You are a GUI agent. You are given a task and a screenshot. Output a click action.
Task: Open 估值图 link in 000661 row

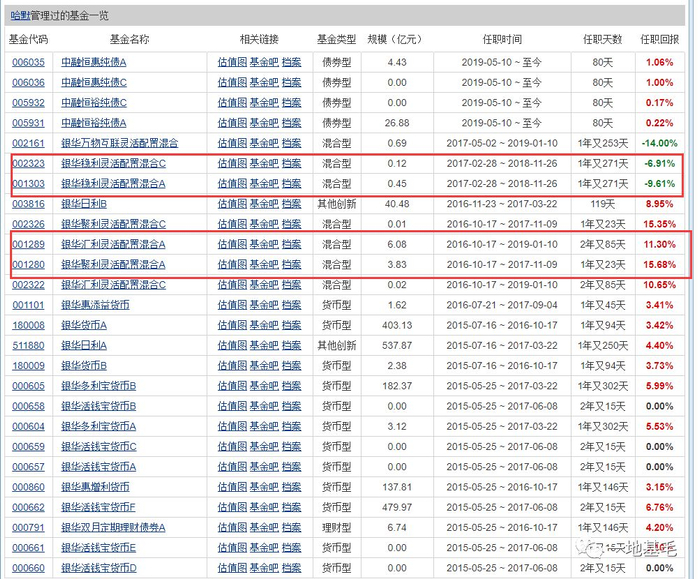[x=232, y=548]
